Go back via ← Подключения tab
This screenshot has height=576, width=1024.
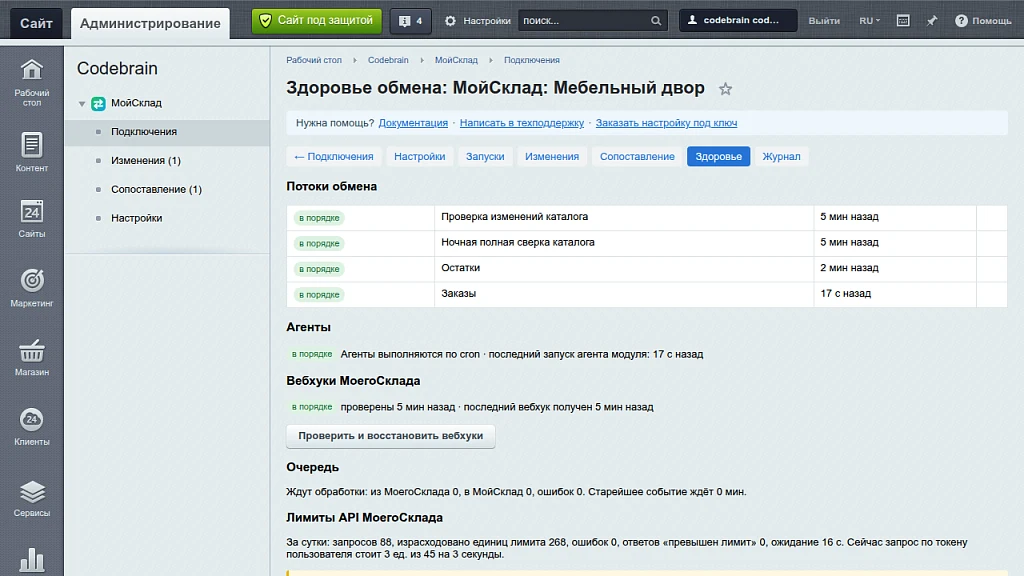pyautogui.click(x=334, y=157)
